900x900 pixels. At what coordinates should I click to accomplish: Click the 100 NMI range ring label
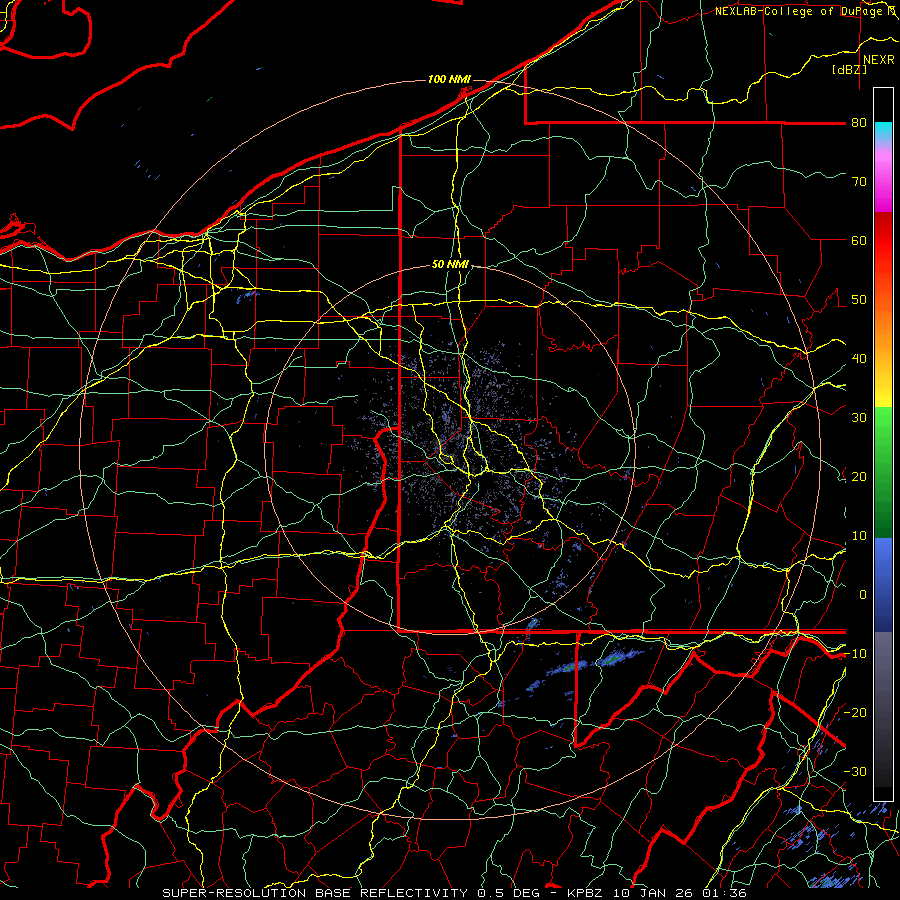tap(449, 79)
